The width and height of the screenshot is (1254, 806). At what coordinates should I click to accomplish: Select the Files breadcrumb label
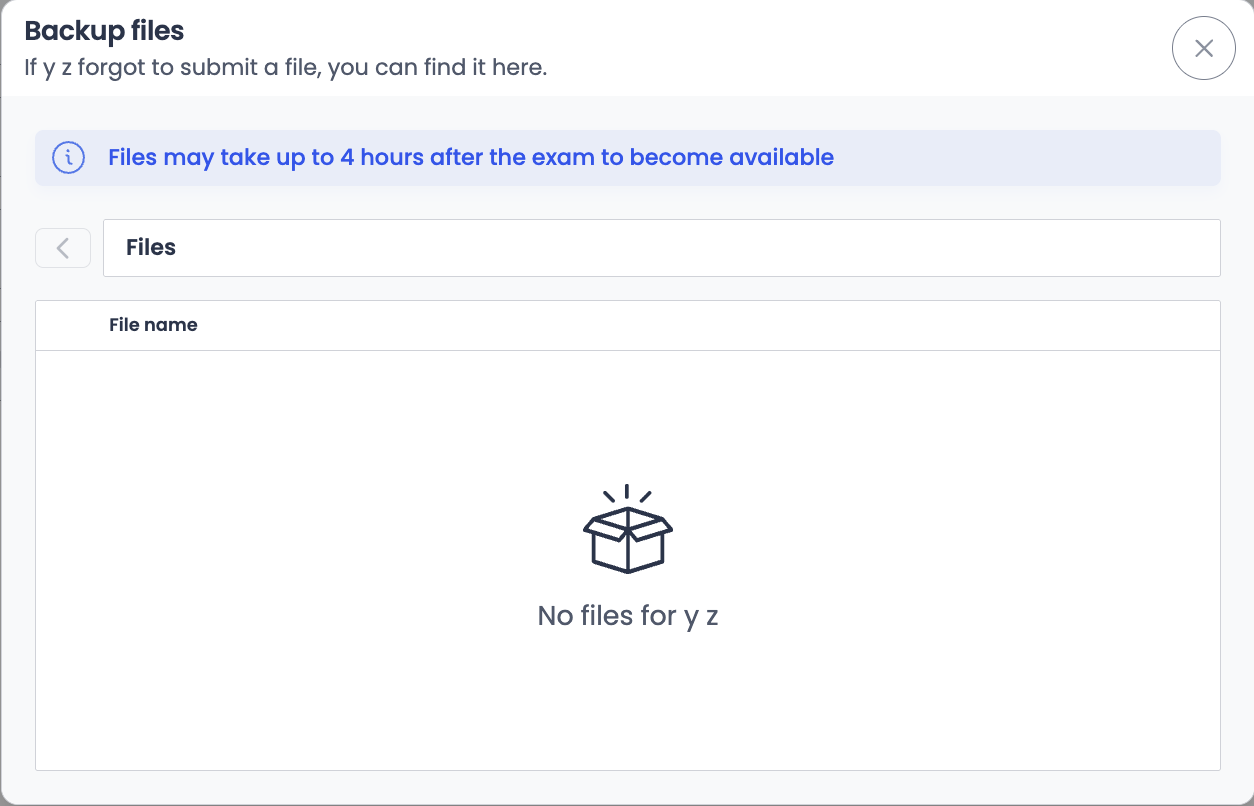pyautogui.click(x=151, y=248)
